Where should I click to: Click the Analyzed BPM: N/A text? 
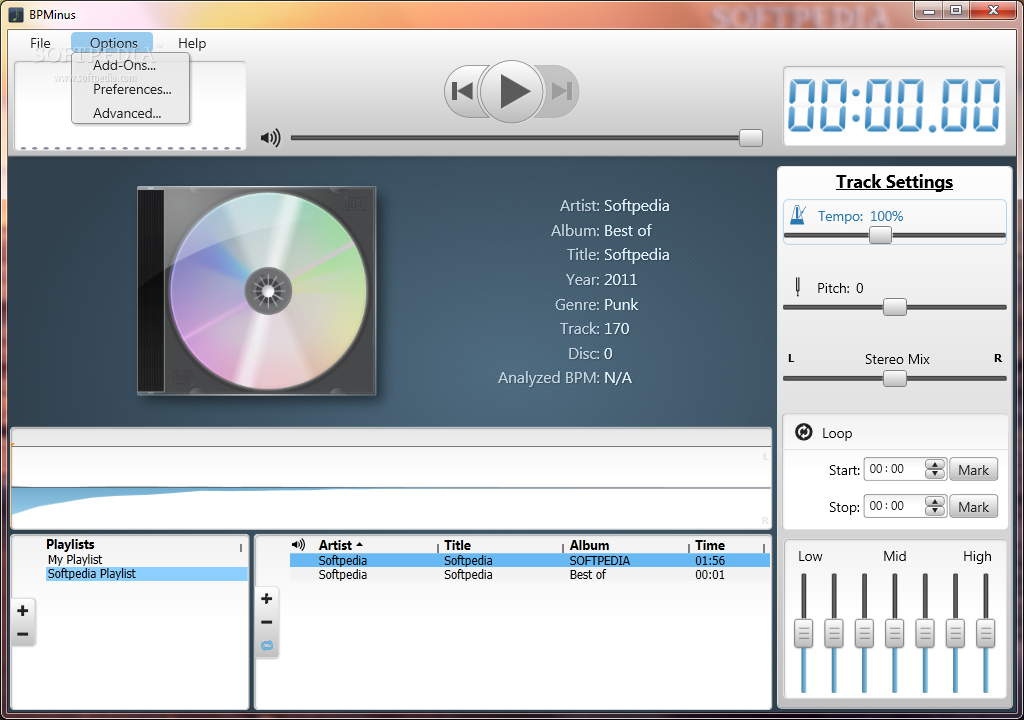[565, 378]
